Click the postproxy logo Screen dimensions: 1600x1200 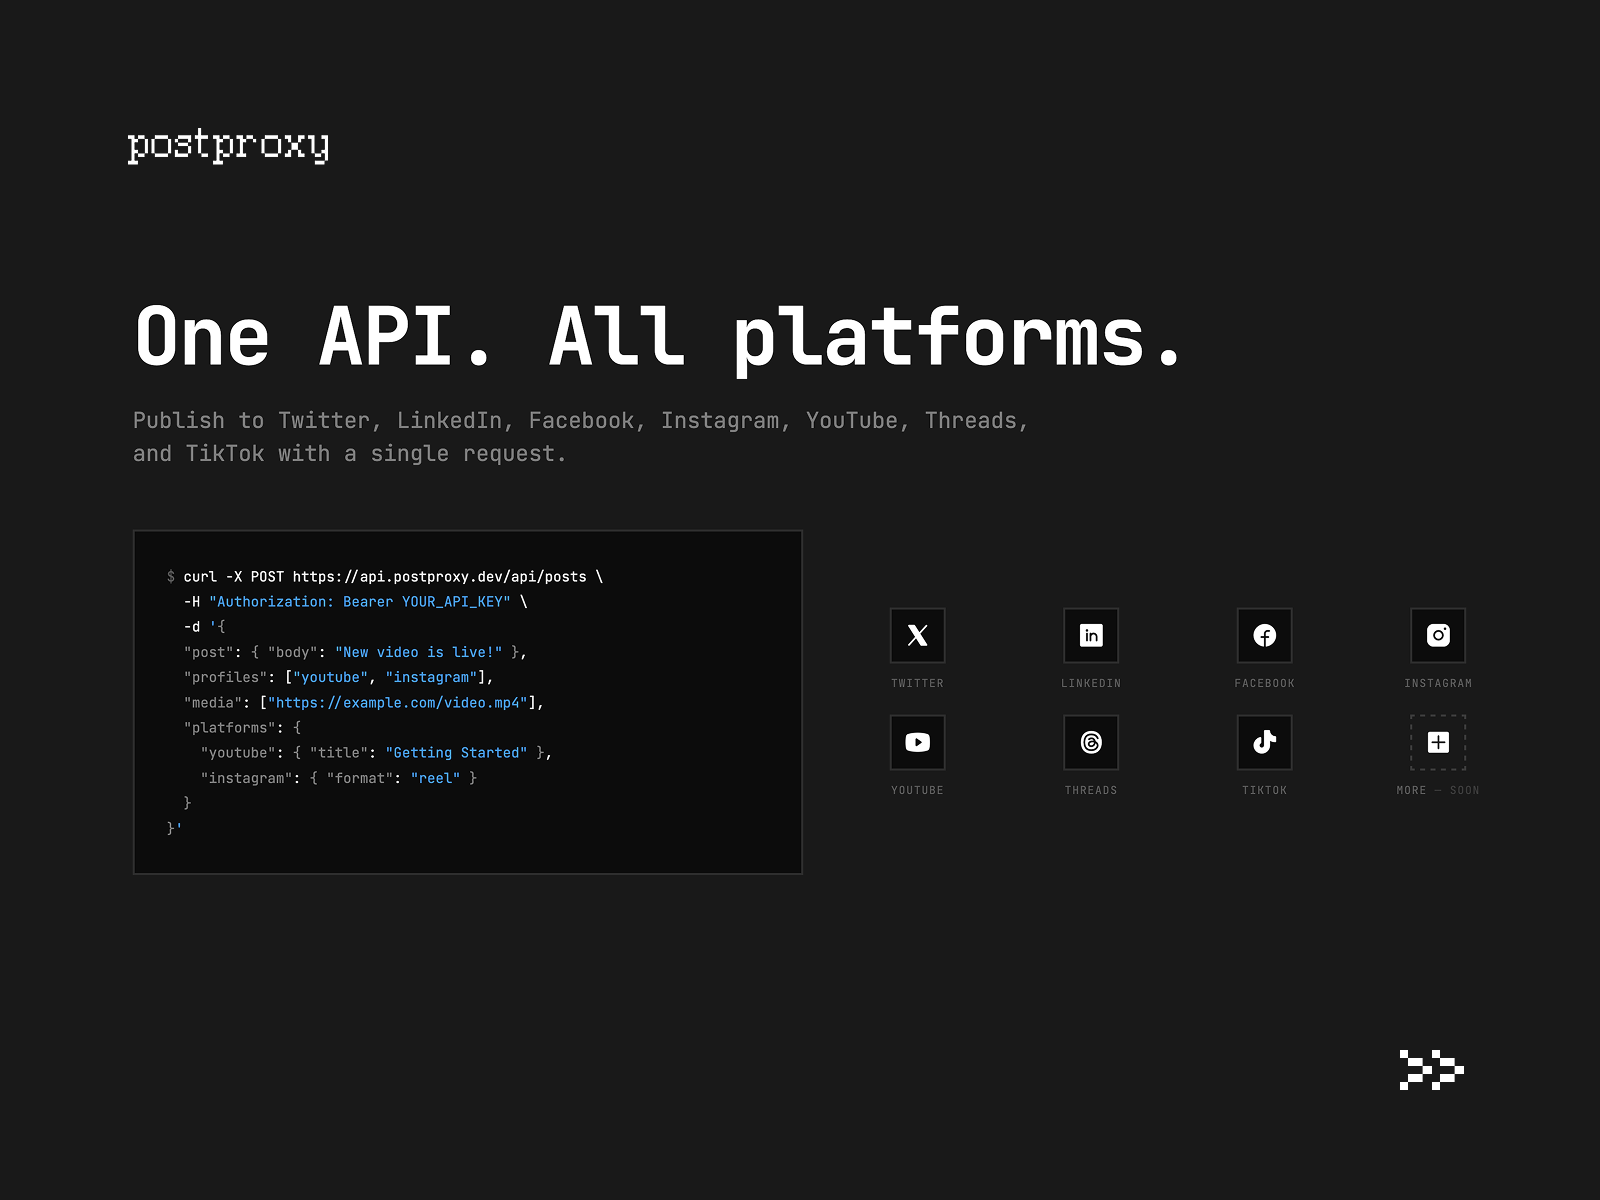[228, 147]
